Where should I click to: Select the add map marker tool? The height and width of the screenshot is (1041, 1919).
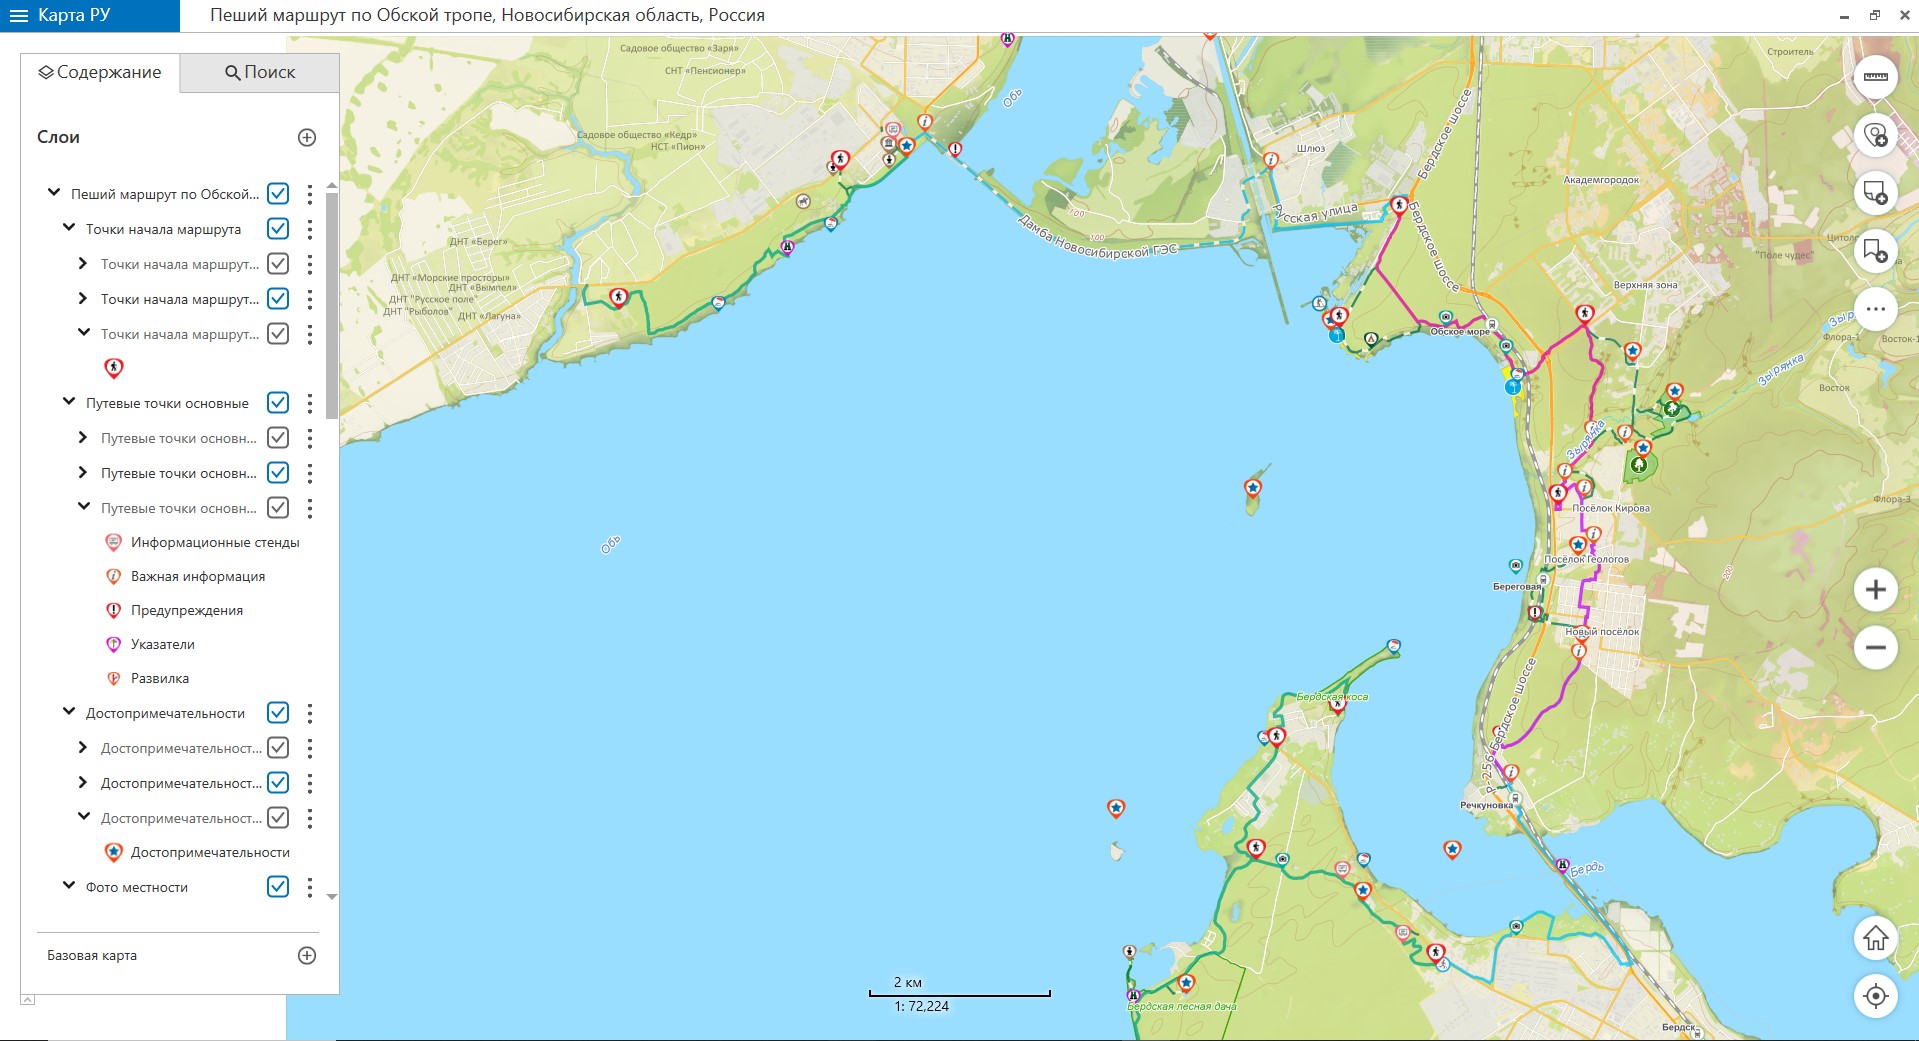(x=1875, y=135)
